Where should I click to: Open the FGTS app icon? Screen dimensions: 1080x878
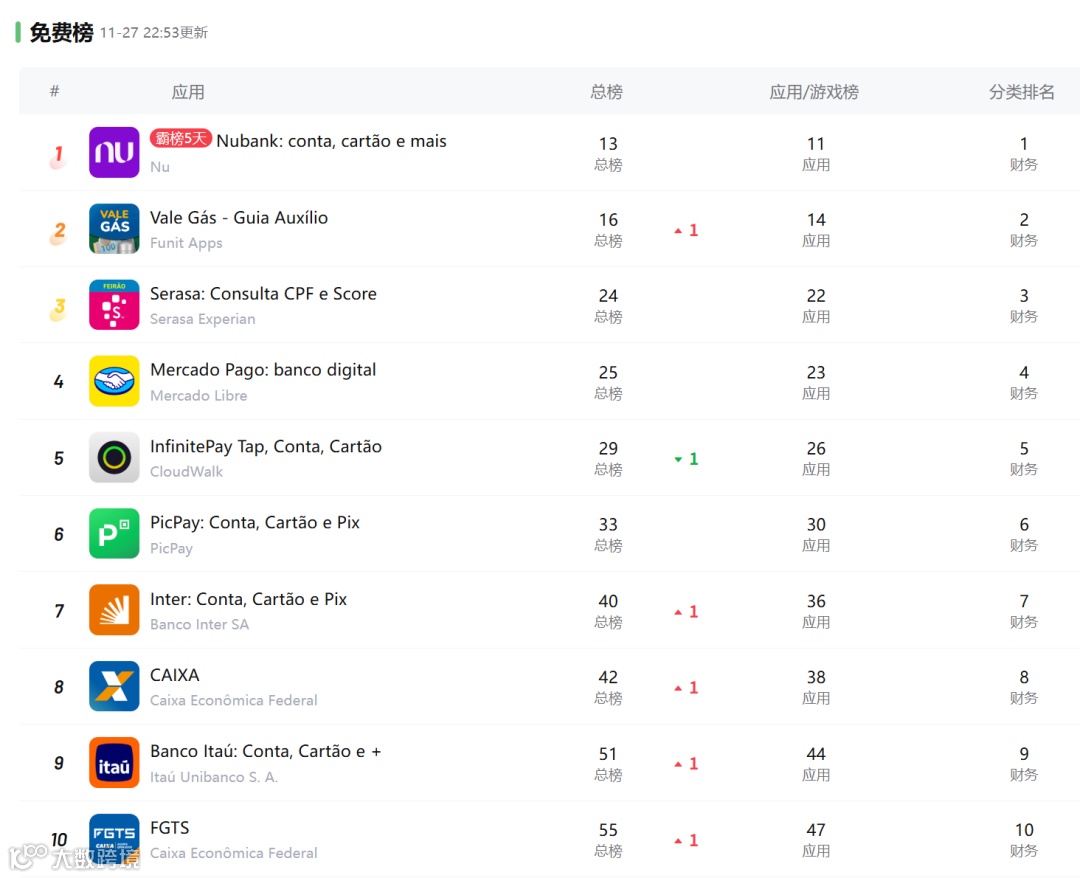(114, 838)
